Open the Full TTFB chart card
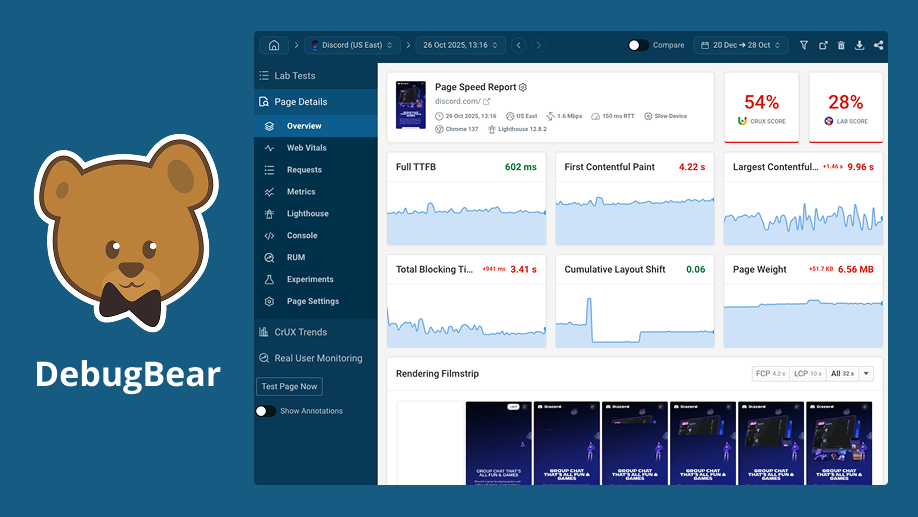Image resolution: width=918 pixels, height=517 pixels. [x=467, y=198]
